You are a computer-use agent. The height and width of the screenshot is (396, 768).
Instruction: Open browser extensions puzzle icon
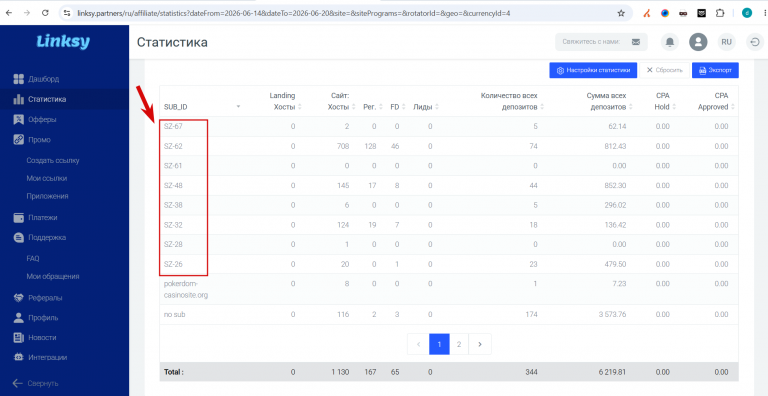tap(720, 13)
